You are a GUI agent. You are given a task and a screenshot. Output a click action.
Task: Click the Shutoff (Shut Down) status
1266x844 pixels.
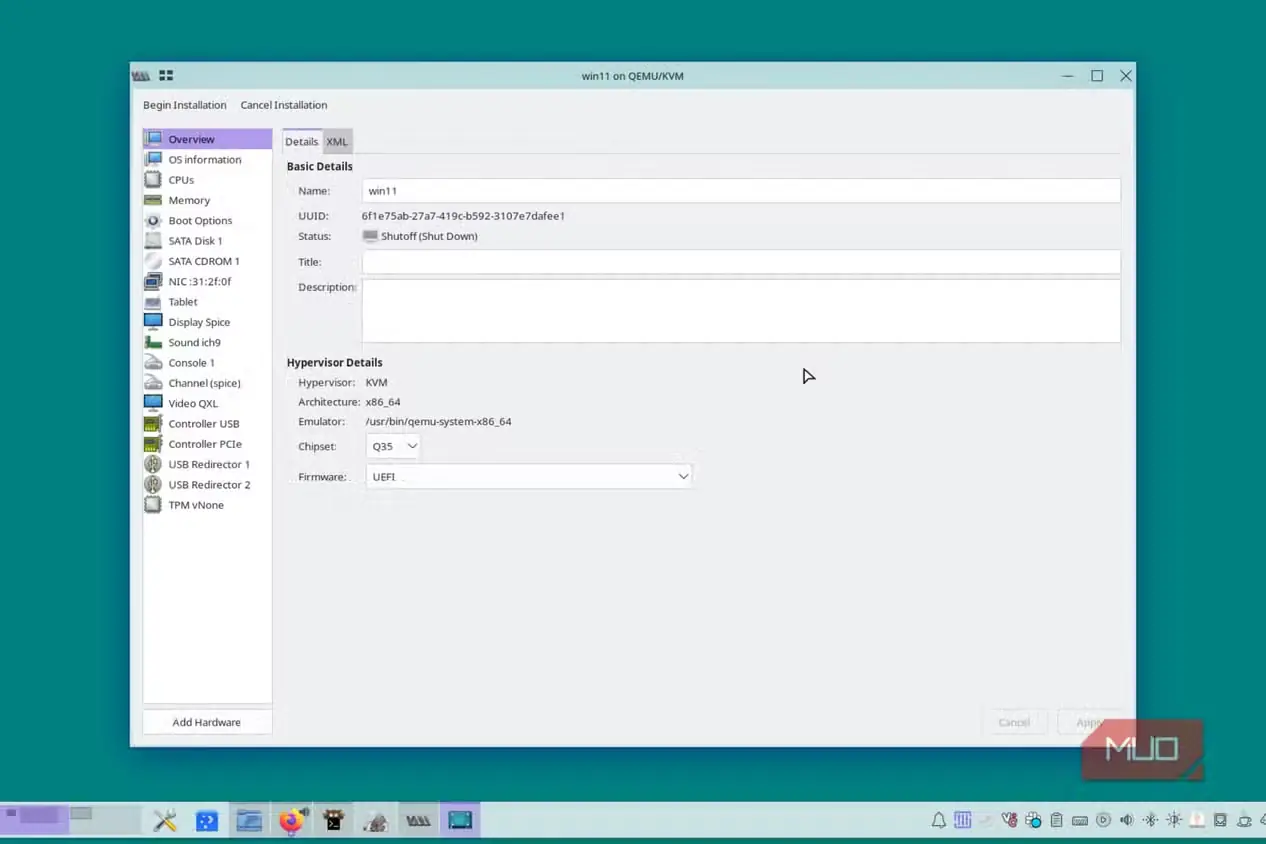[x=429, y=237]
